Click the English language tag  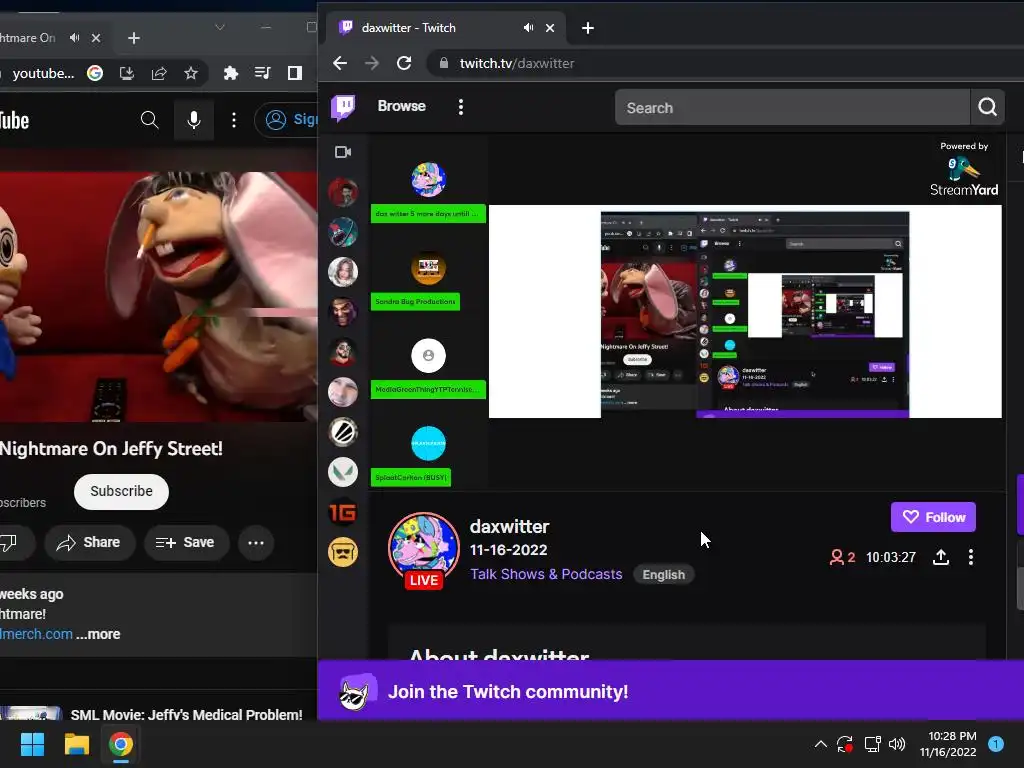pos(664,575)
